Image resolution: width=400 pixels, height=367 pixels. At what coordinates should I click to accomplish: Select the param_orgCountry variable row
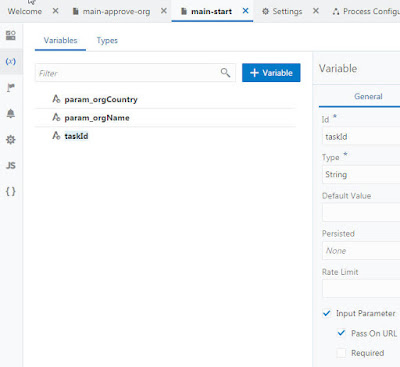166,99
